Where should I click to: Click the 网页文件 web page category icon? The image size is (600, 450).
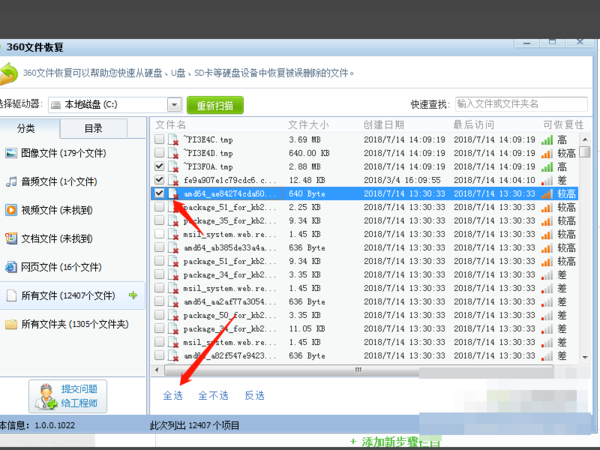[12, 267]
